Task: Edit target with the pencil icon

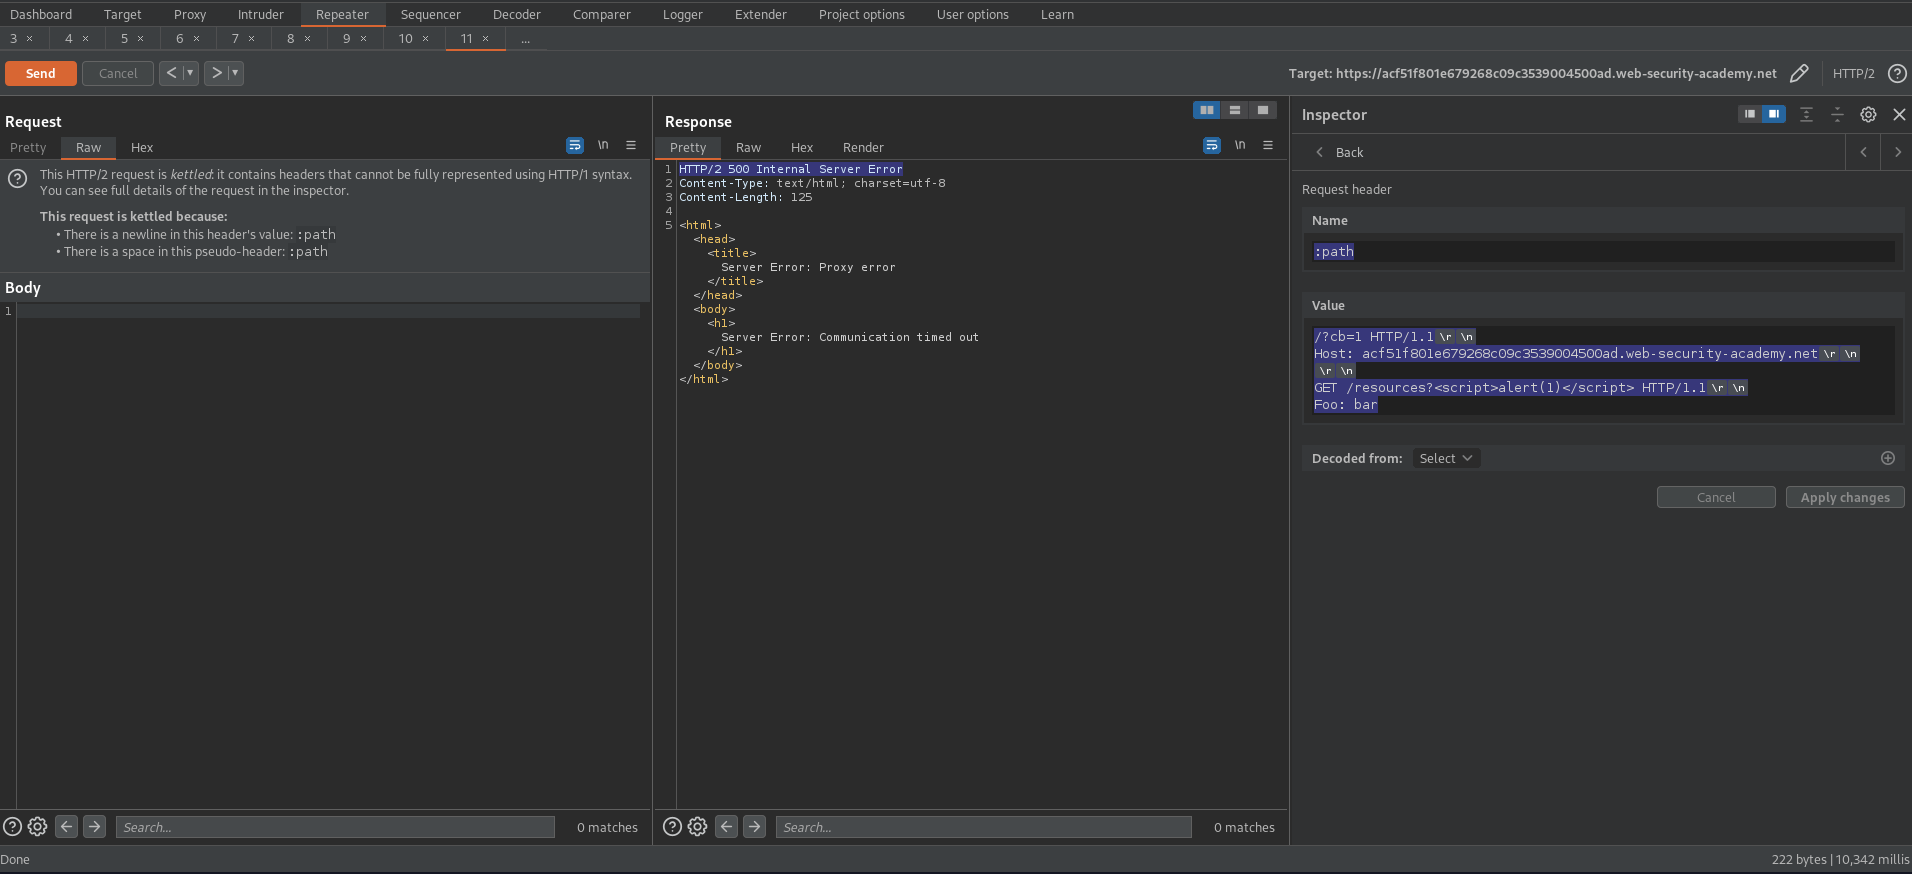Action: click(1799, 73)
